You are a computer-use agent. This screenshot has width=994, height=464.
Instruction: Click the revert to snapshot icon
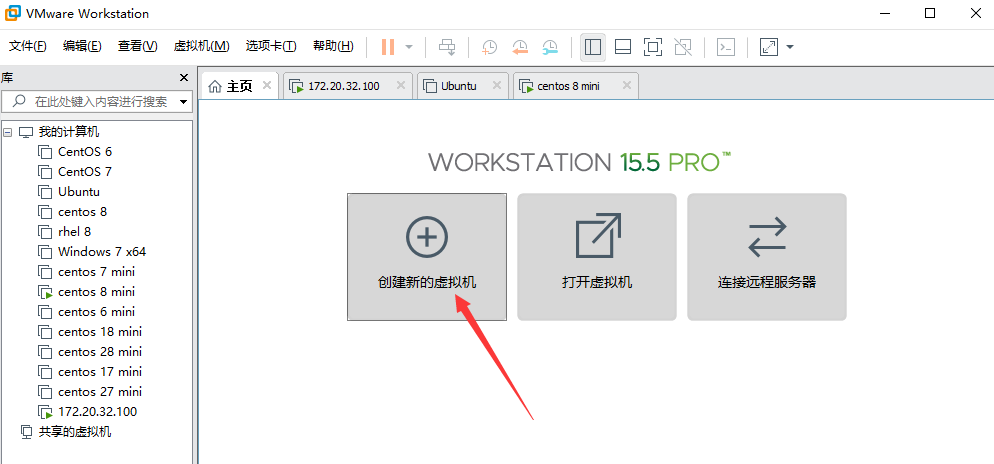520,47
